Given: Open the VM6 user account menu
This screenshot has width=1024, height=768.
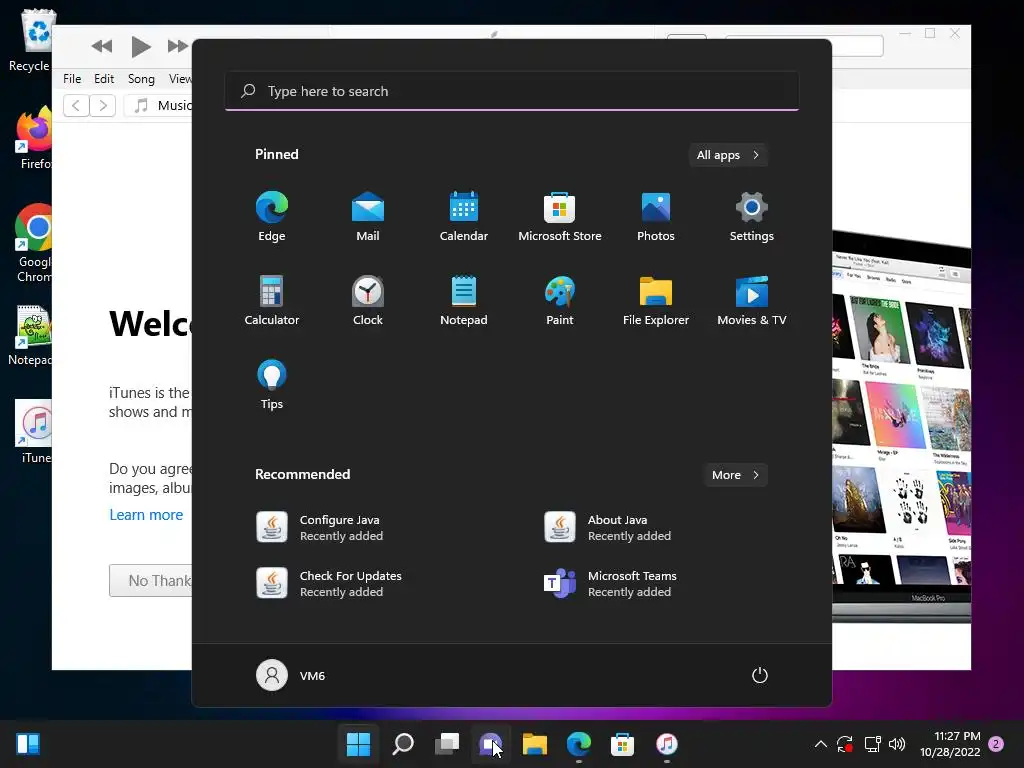Looking at the screenshot, I should (x=291, y=675).
